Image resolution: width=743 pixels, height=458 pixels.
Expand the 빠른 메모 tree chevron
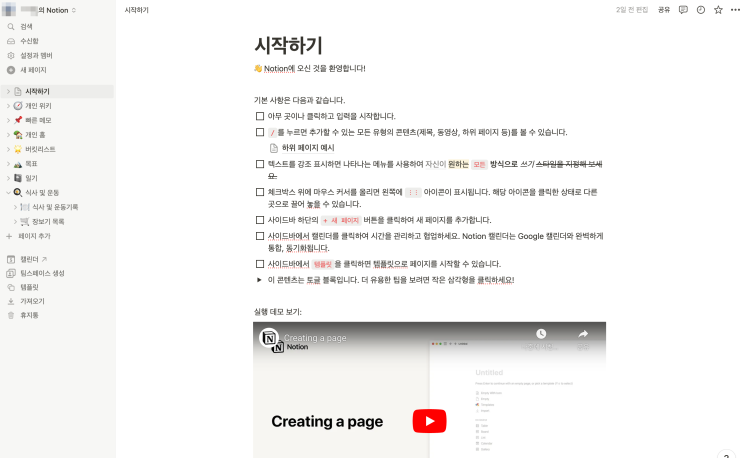click(x=8, y=120)
